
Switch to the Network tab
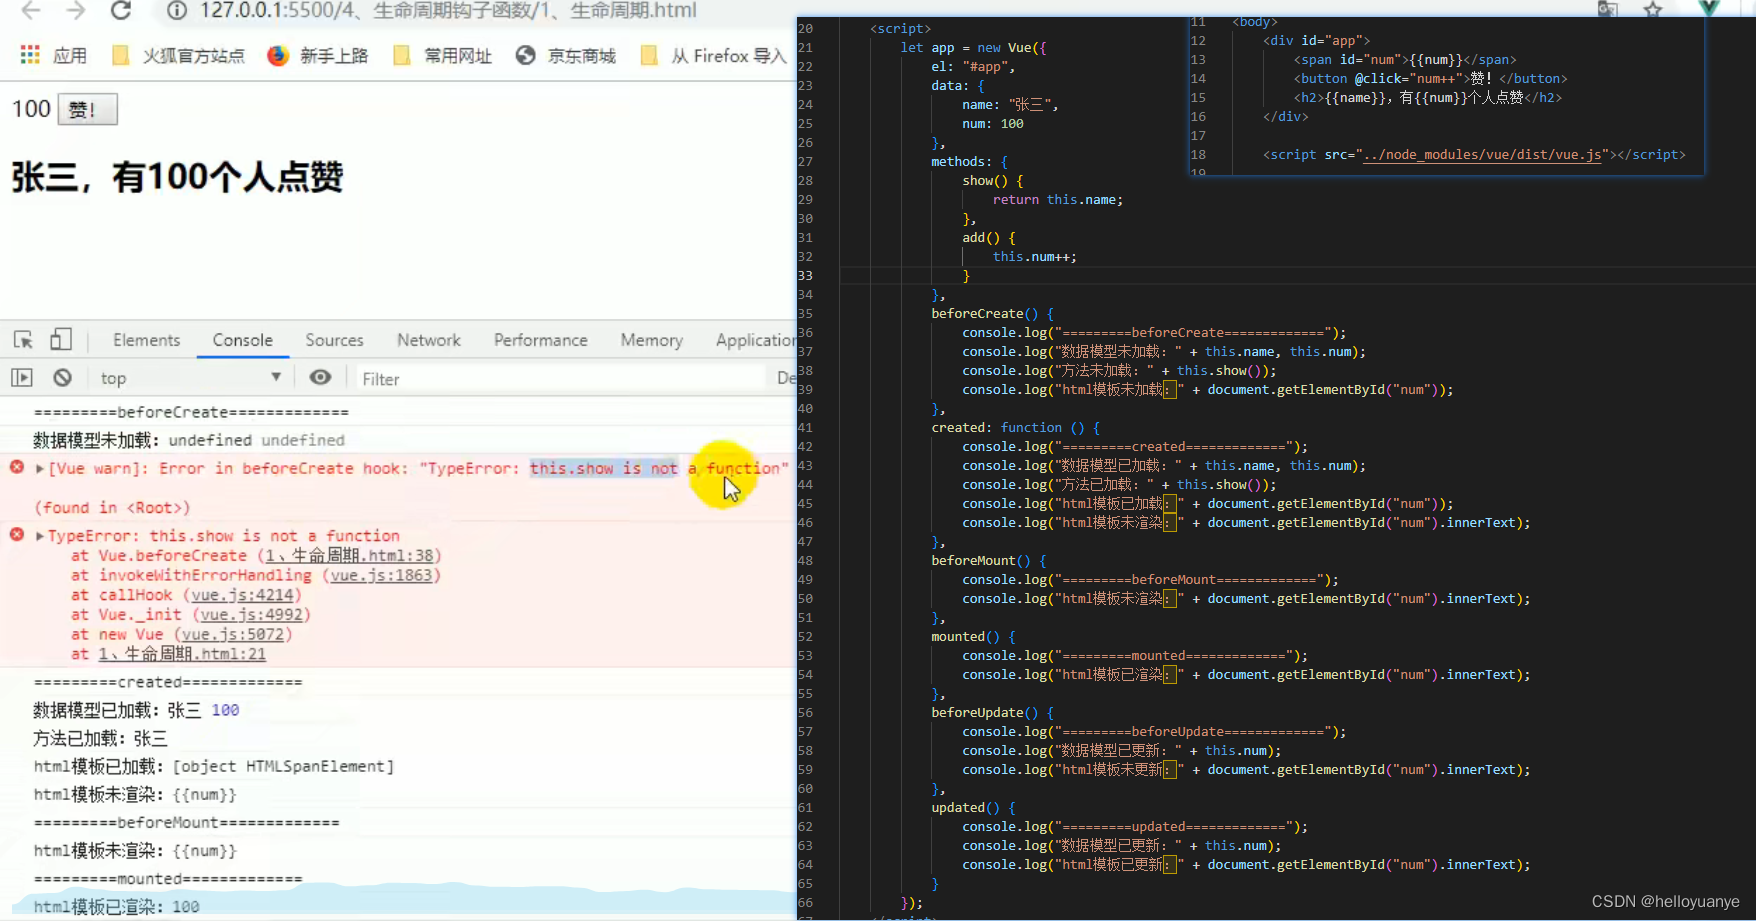click(429, 340)
